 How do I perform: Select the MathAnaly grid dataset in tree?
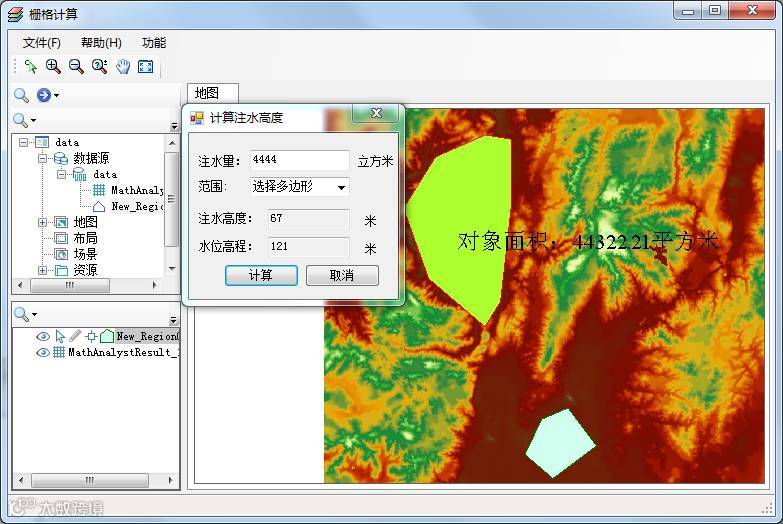[137, 190]
